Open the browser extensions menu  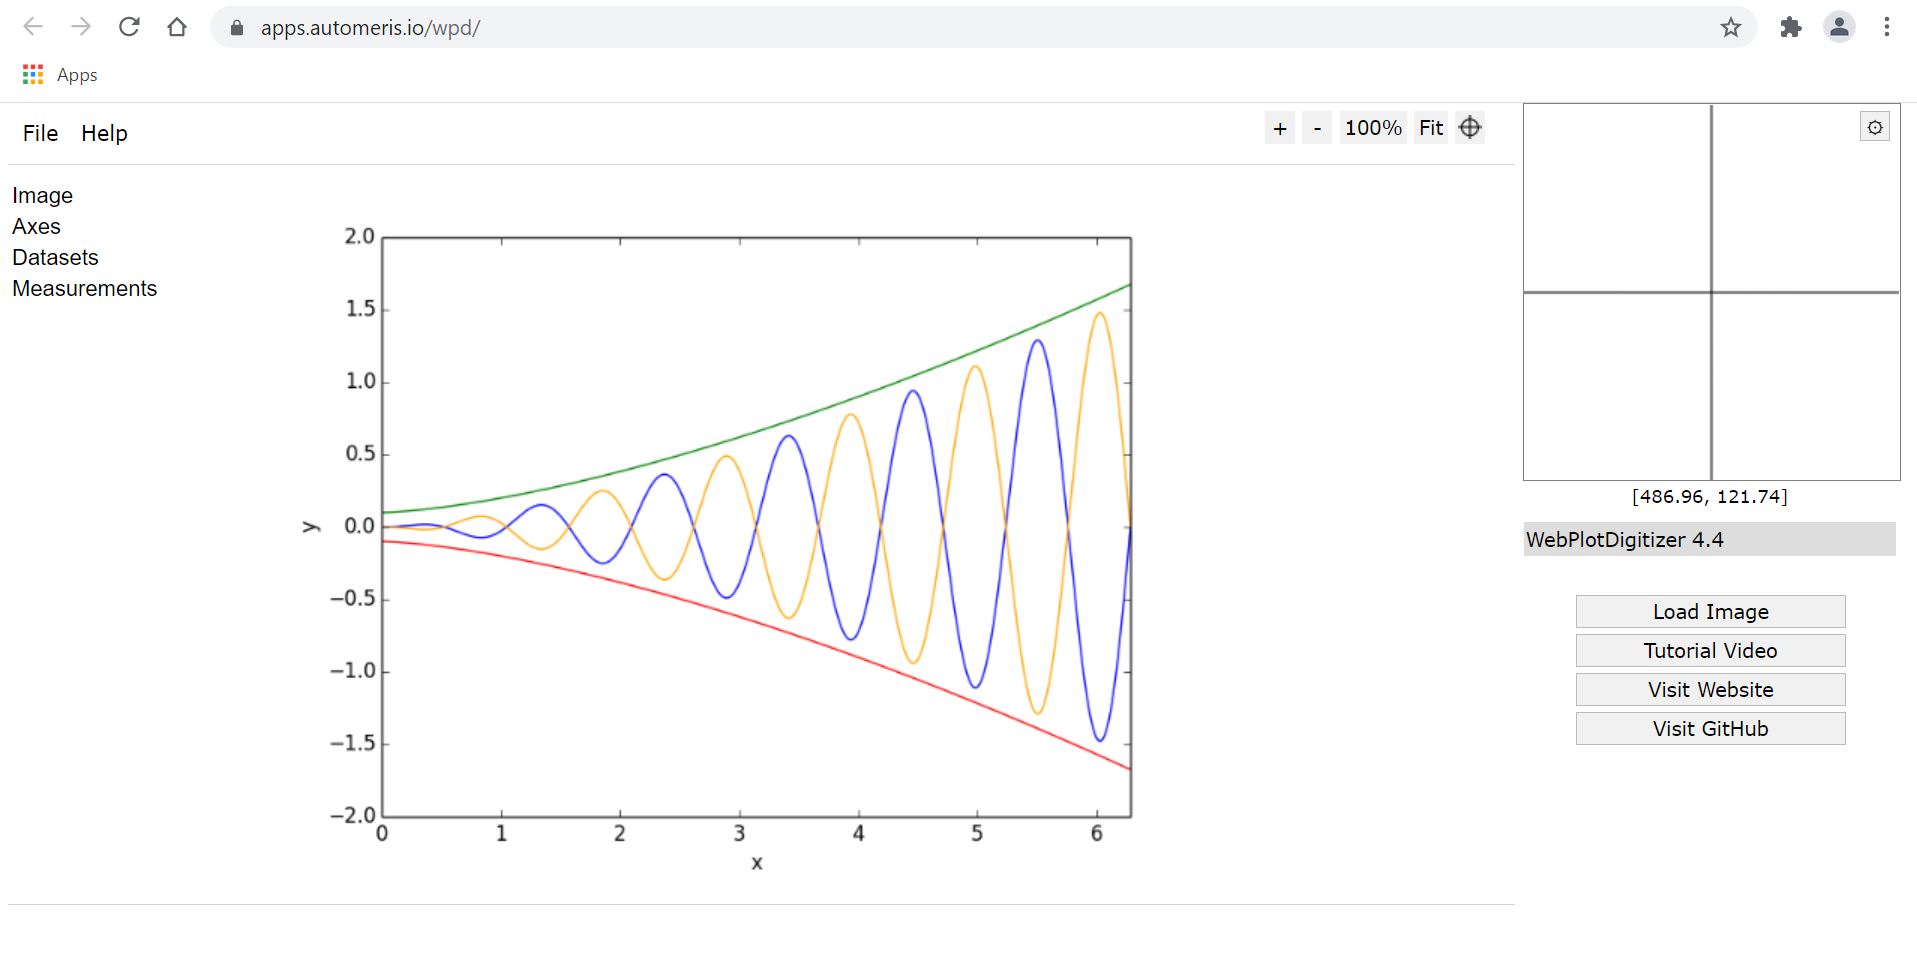(1791, 27)
